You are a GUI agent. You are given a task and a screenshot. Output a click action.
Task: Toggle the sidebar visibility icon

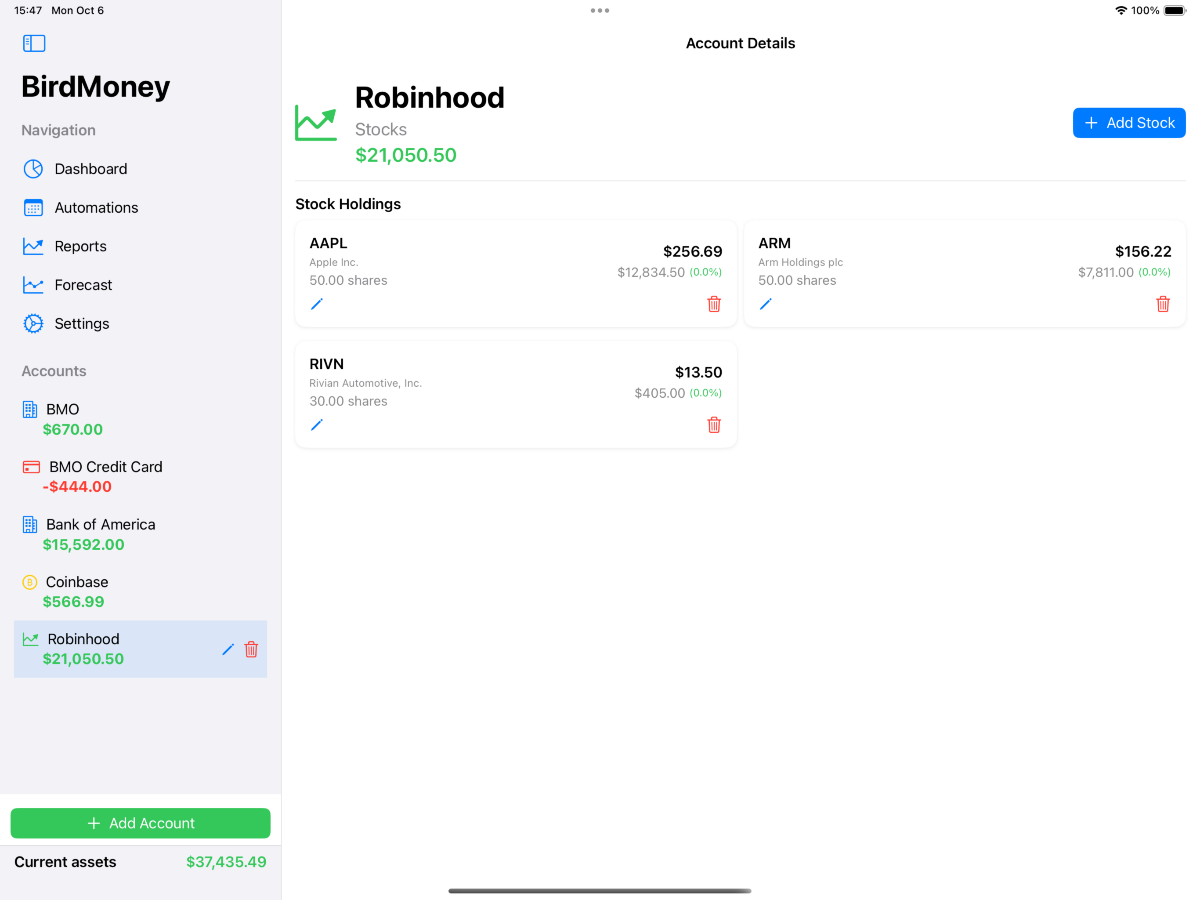click(x=34, y=43)
